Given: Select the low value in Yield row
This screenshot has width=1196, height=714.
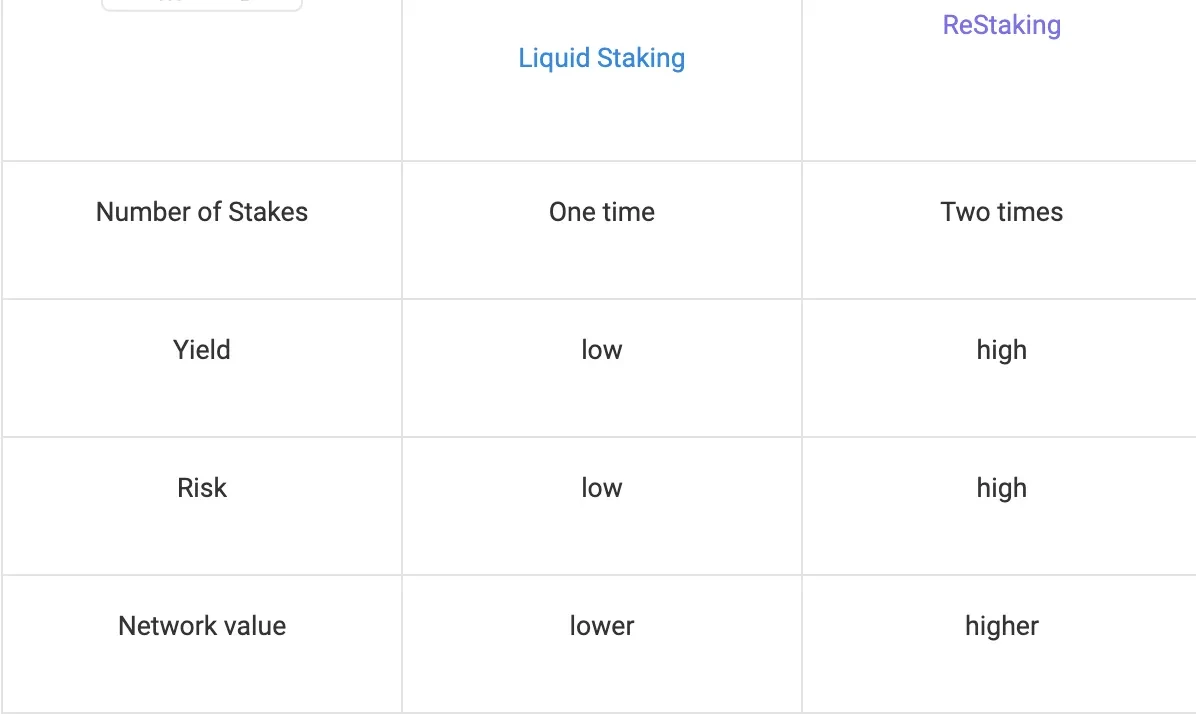Looking at the screenshot, I should (x=601, y=350).
